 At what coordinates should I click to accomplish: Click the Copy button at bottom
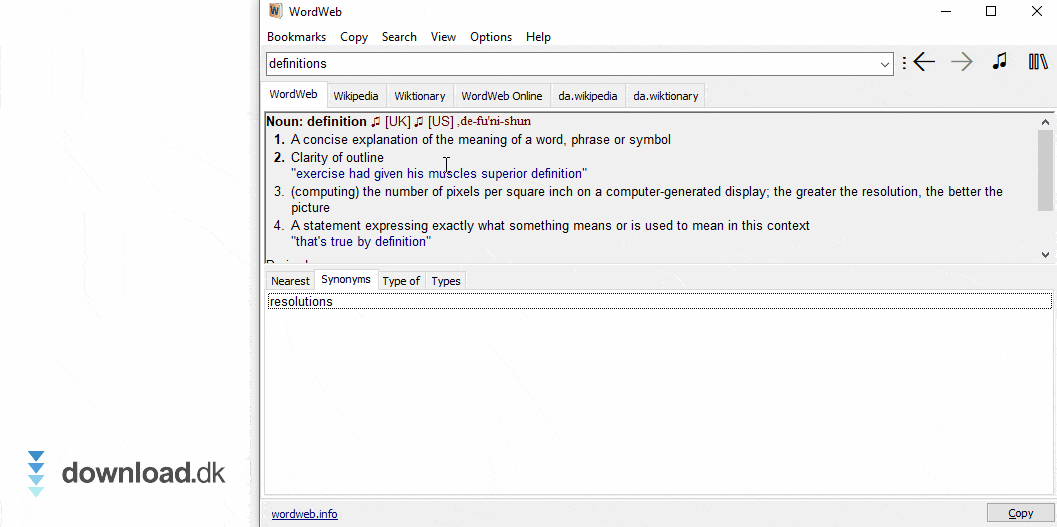pos(1021,514)
